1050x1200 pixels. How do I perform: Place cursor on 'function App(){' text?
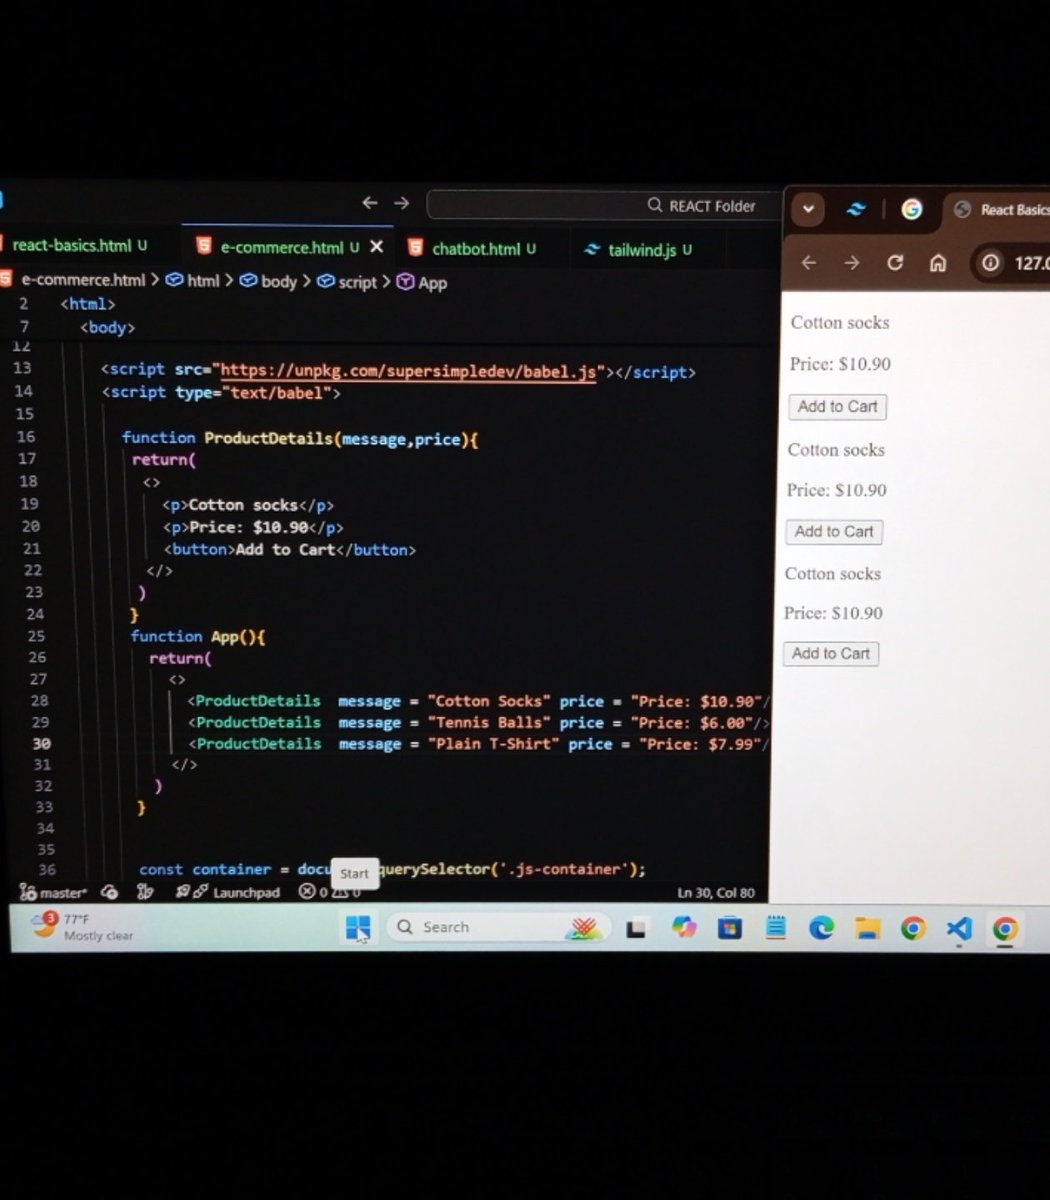pyautogui.click(x=198, y=636)
